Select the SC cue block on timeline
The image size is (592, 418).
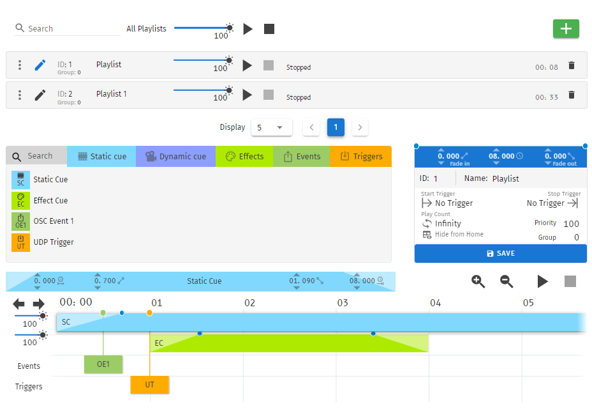click(x=321, y=322)
